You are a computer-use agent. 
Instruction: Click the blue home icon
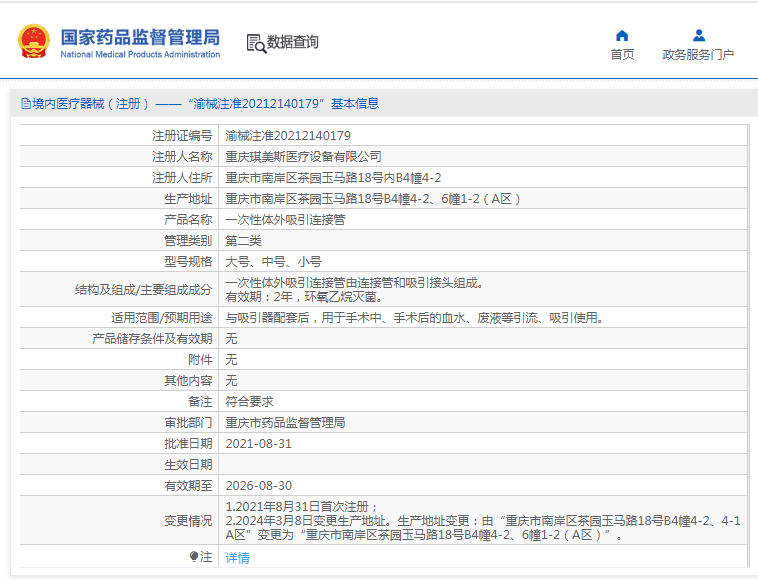[622, 35]
